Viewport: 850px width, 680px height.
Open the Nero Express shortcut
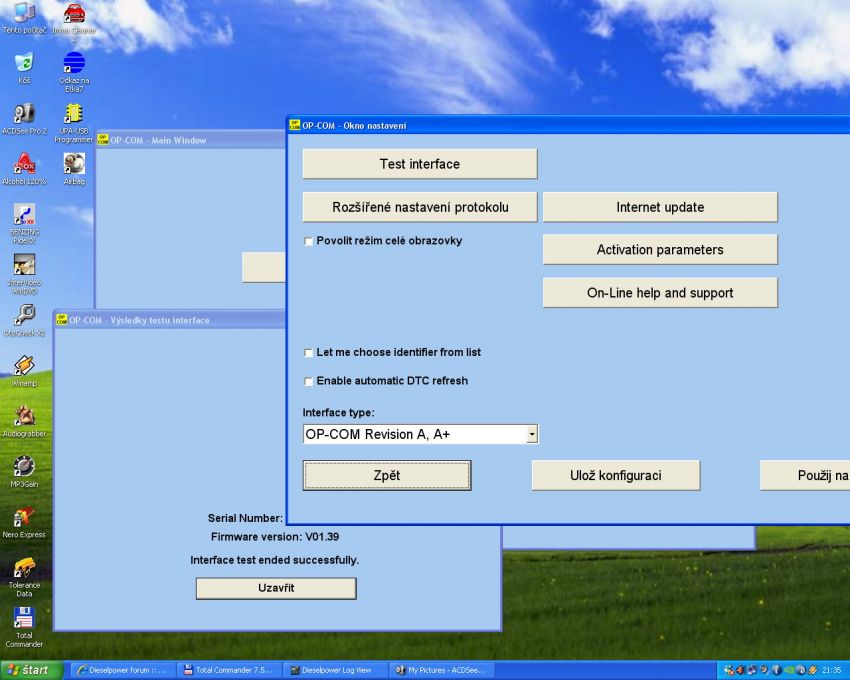[24, 522]
